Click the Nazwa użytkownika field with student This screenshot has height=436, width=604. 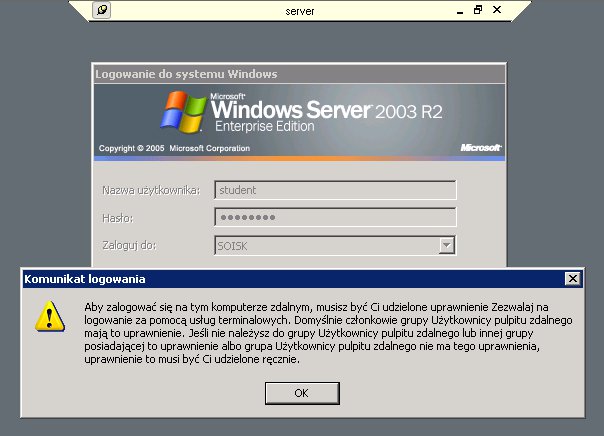[x=335, y=190]
